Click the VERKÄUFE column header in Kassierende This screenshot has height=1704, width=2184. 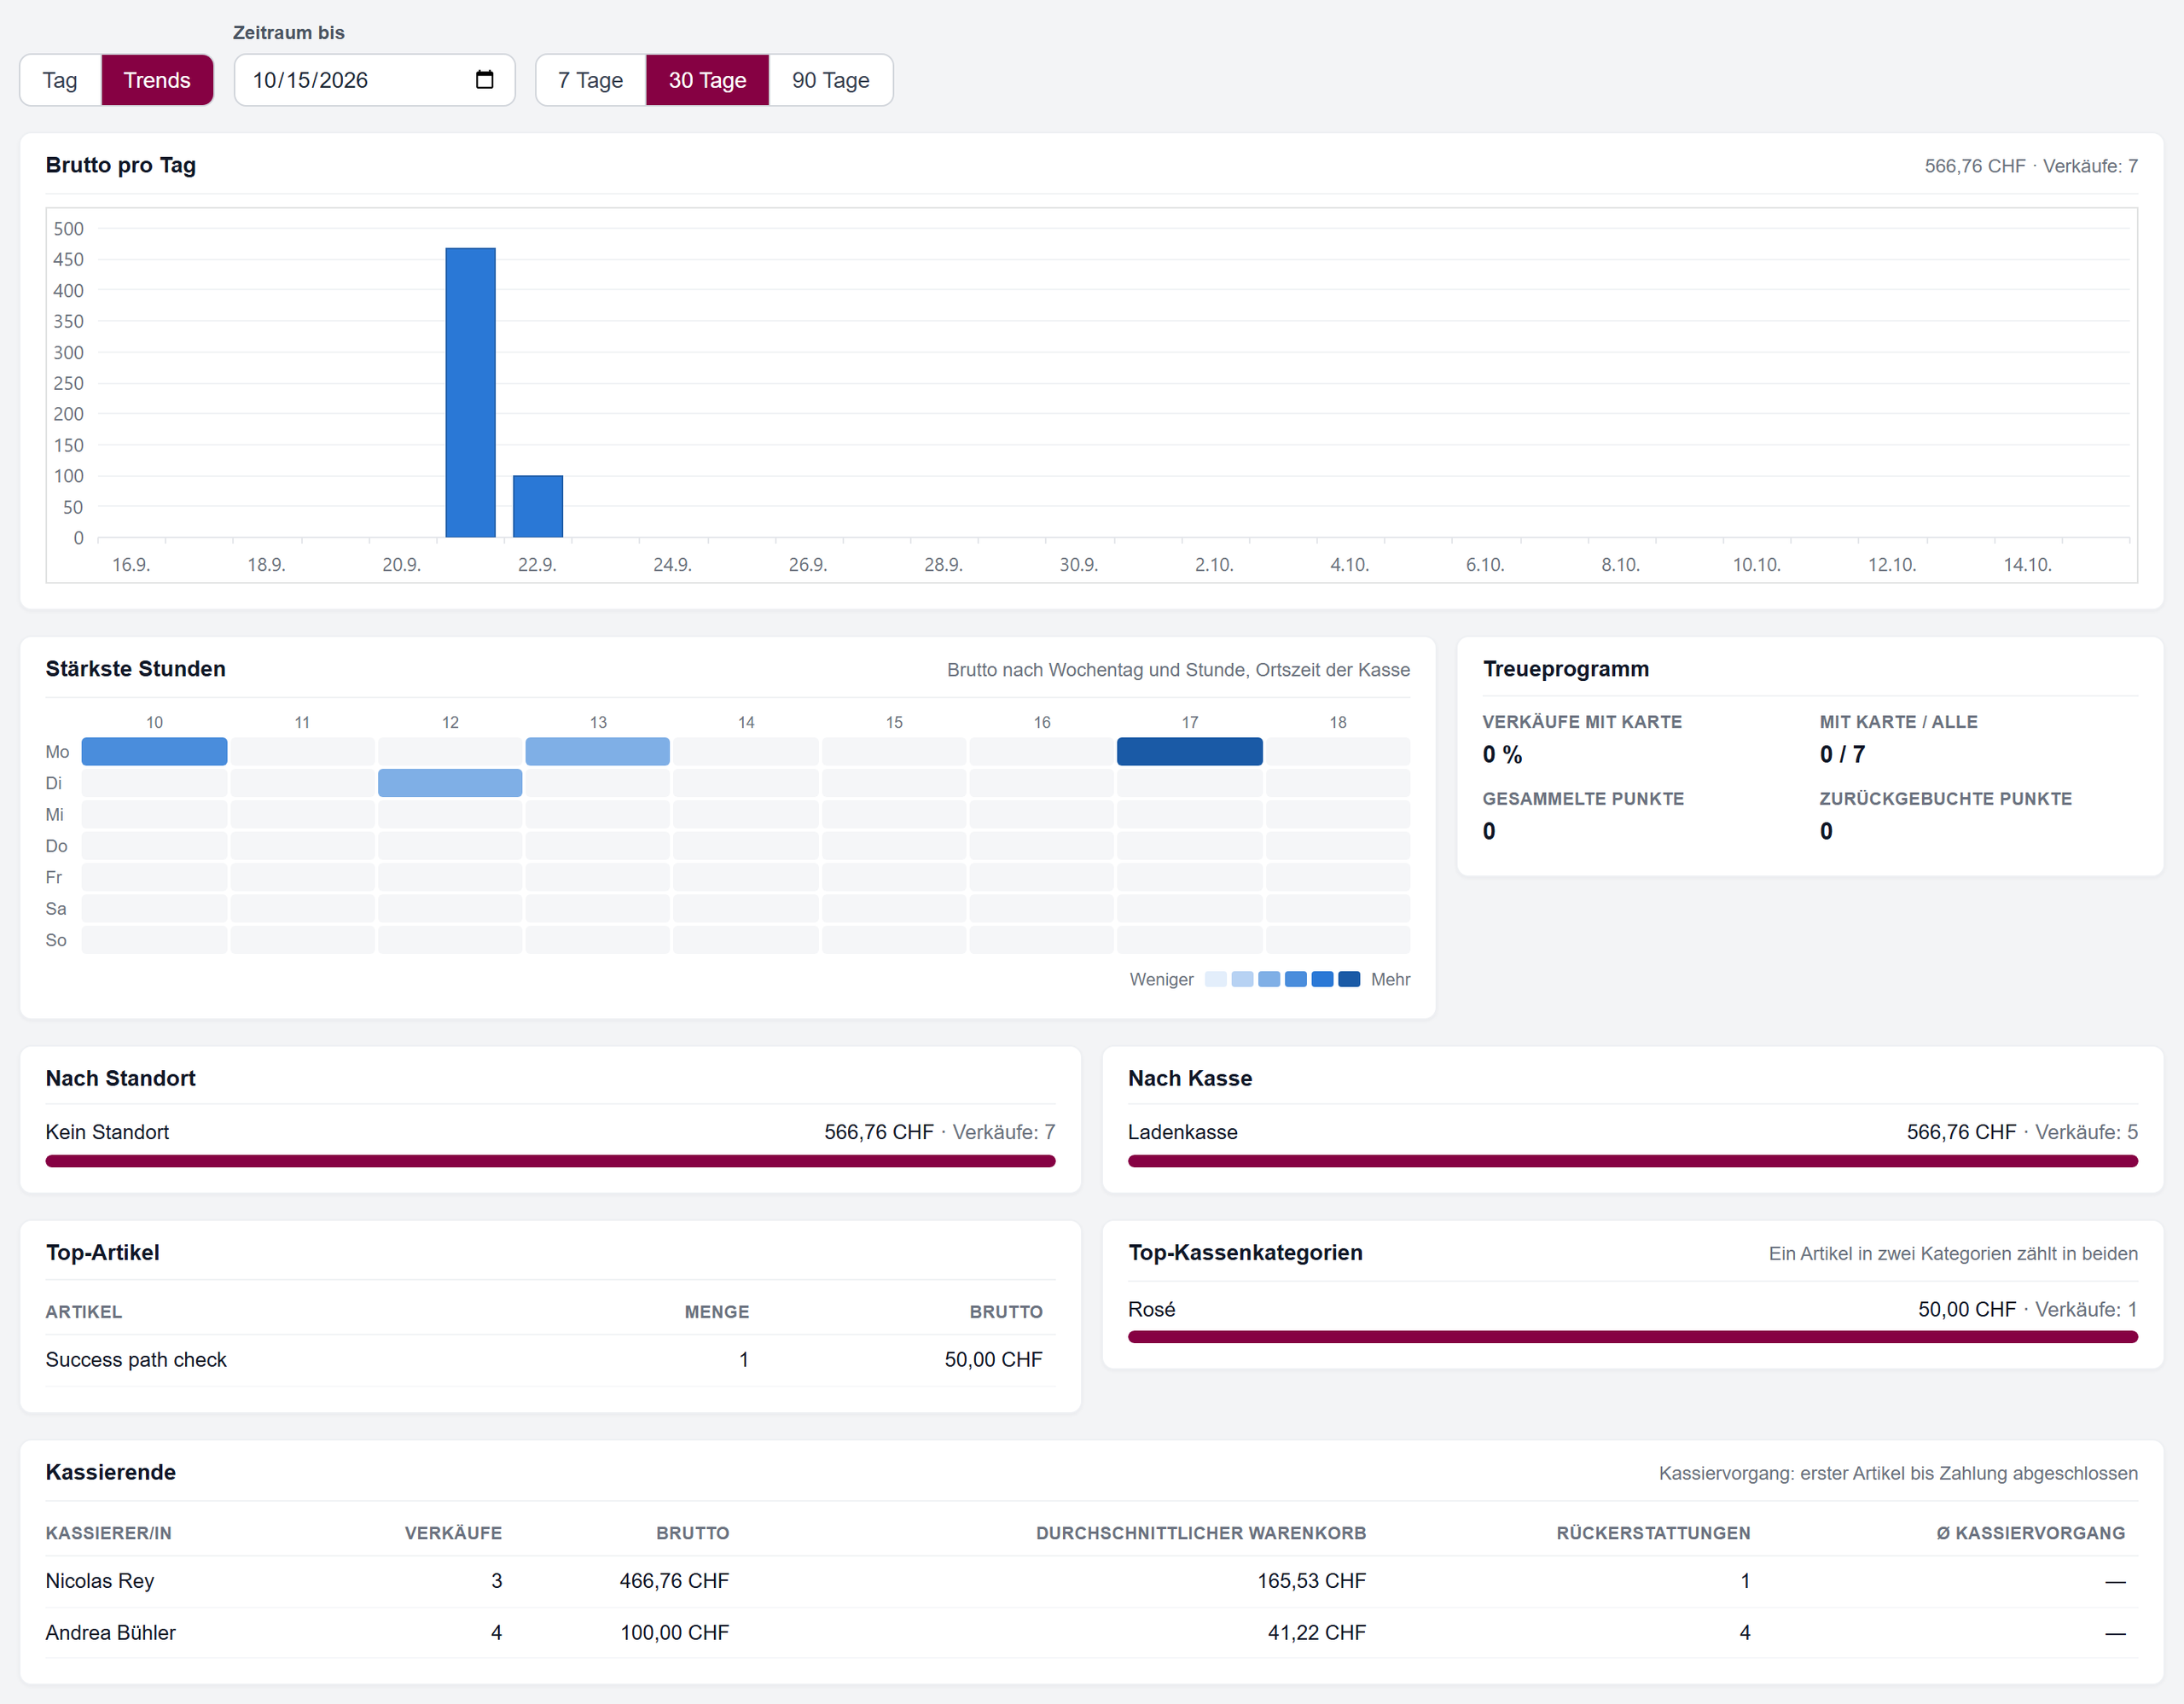(x=453, y=1533)
